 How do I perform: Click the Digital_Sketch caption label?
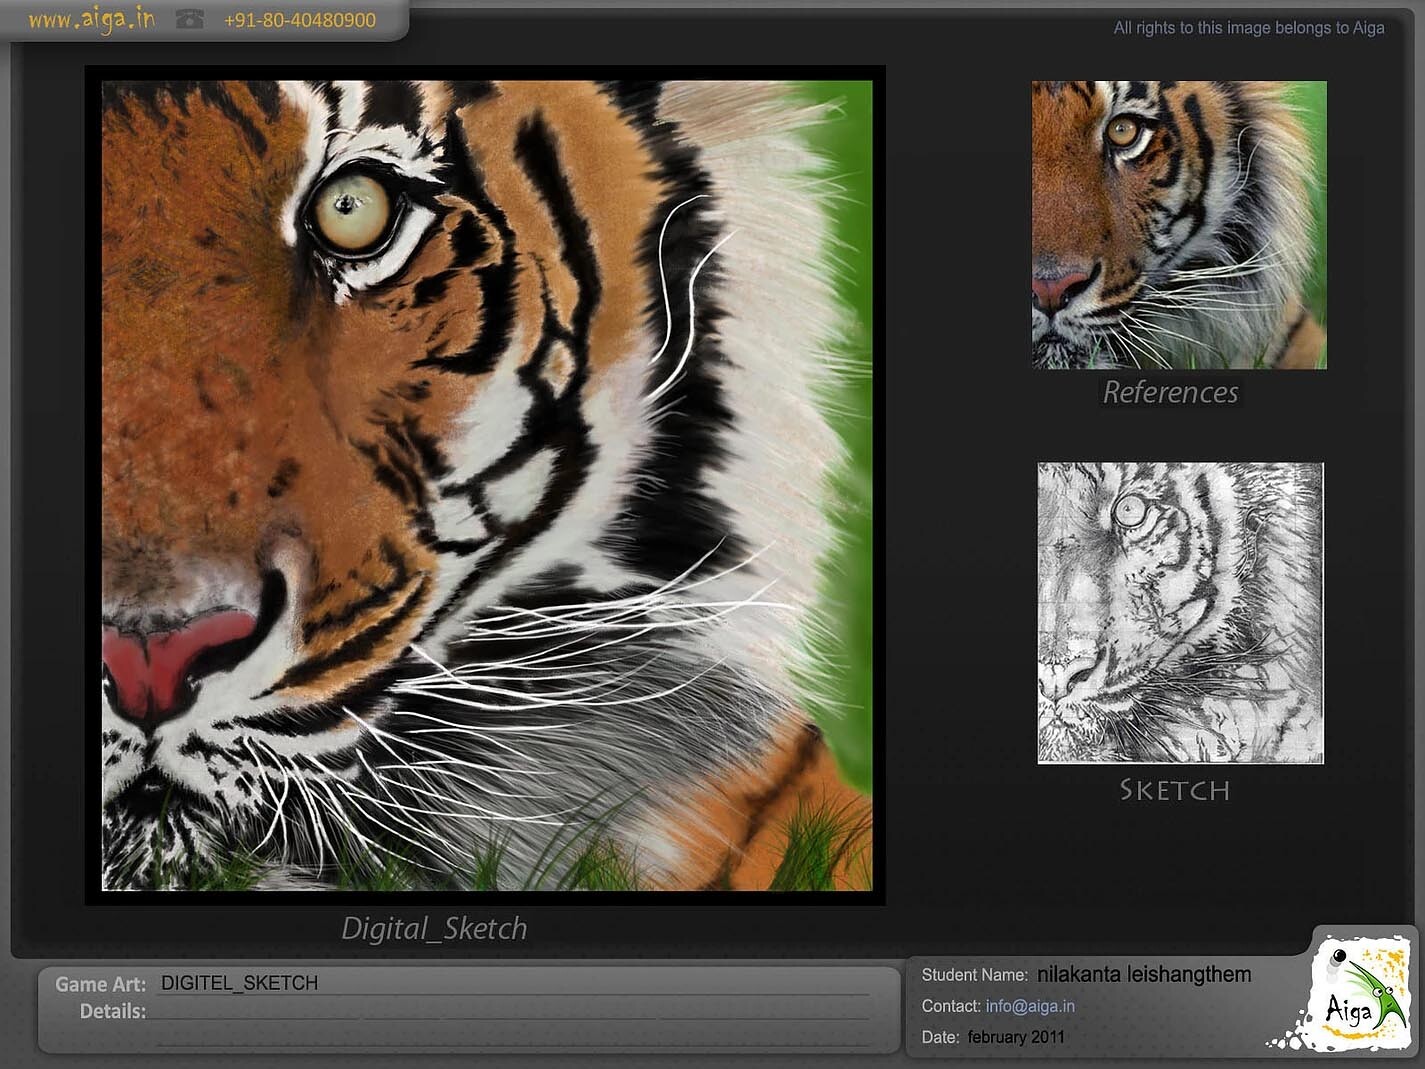click(x=434, y=928)
